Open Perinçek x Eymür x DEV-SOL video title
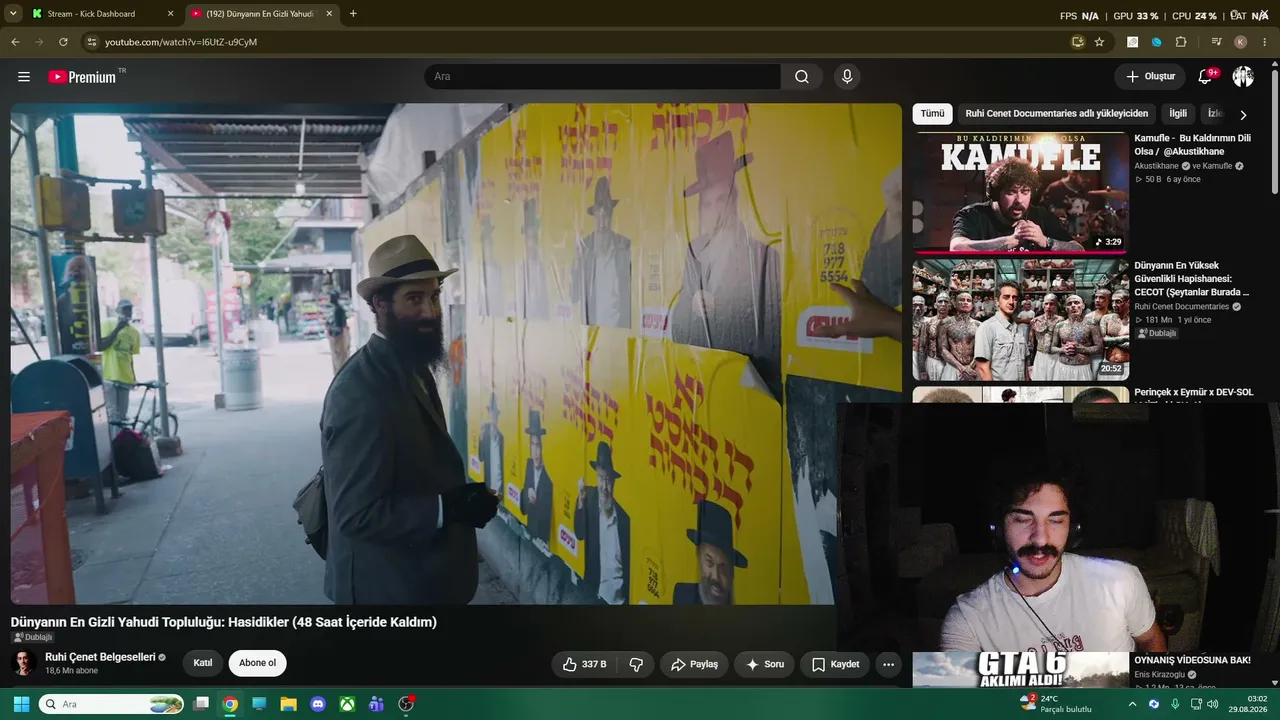1280x720 pixels. click(1193, 393)
